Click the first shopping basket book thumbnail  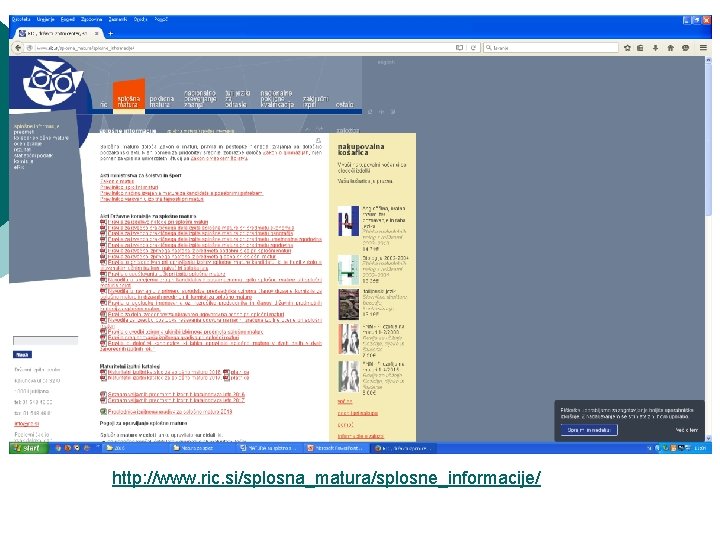coord(348,221)
